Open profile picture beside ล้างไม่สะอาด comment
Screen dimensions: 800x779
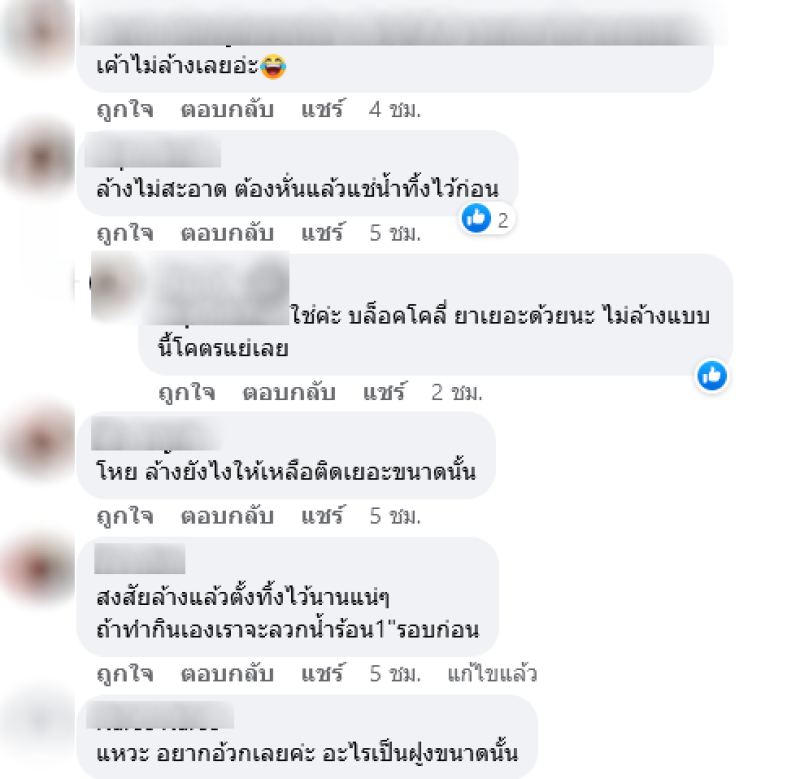(40, 159)
